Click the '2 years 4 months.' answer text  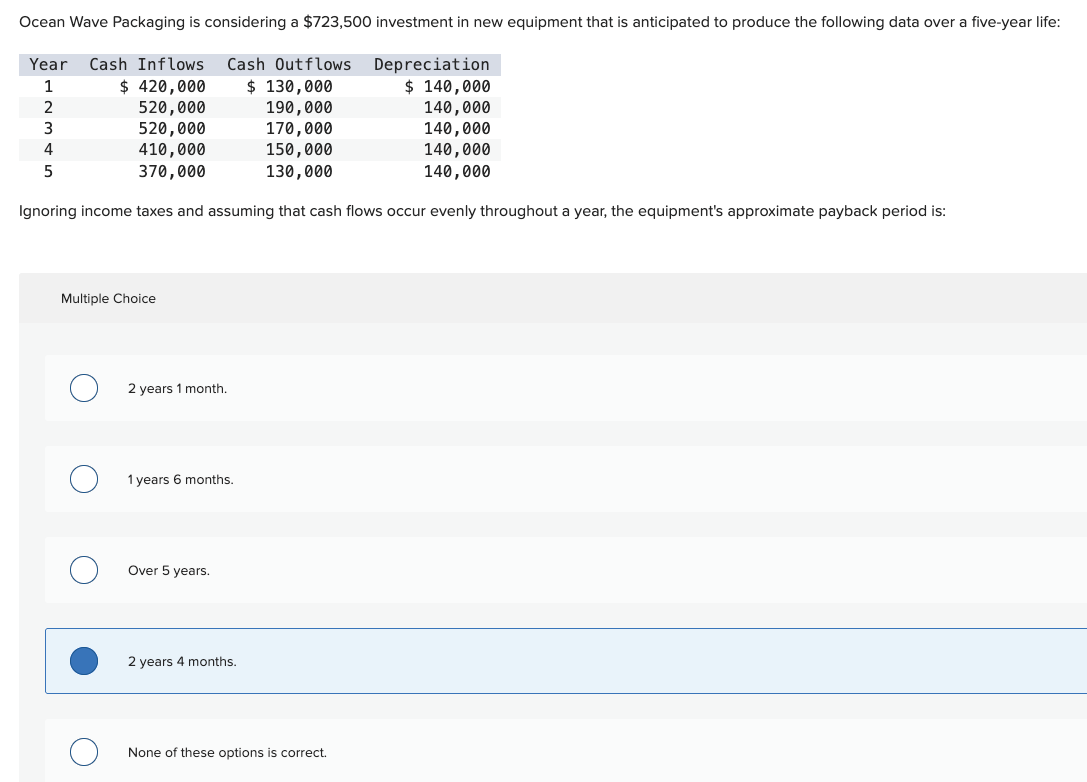[182, 661]
